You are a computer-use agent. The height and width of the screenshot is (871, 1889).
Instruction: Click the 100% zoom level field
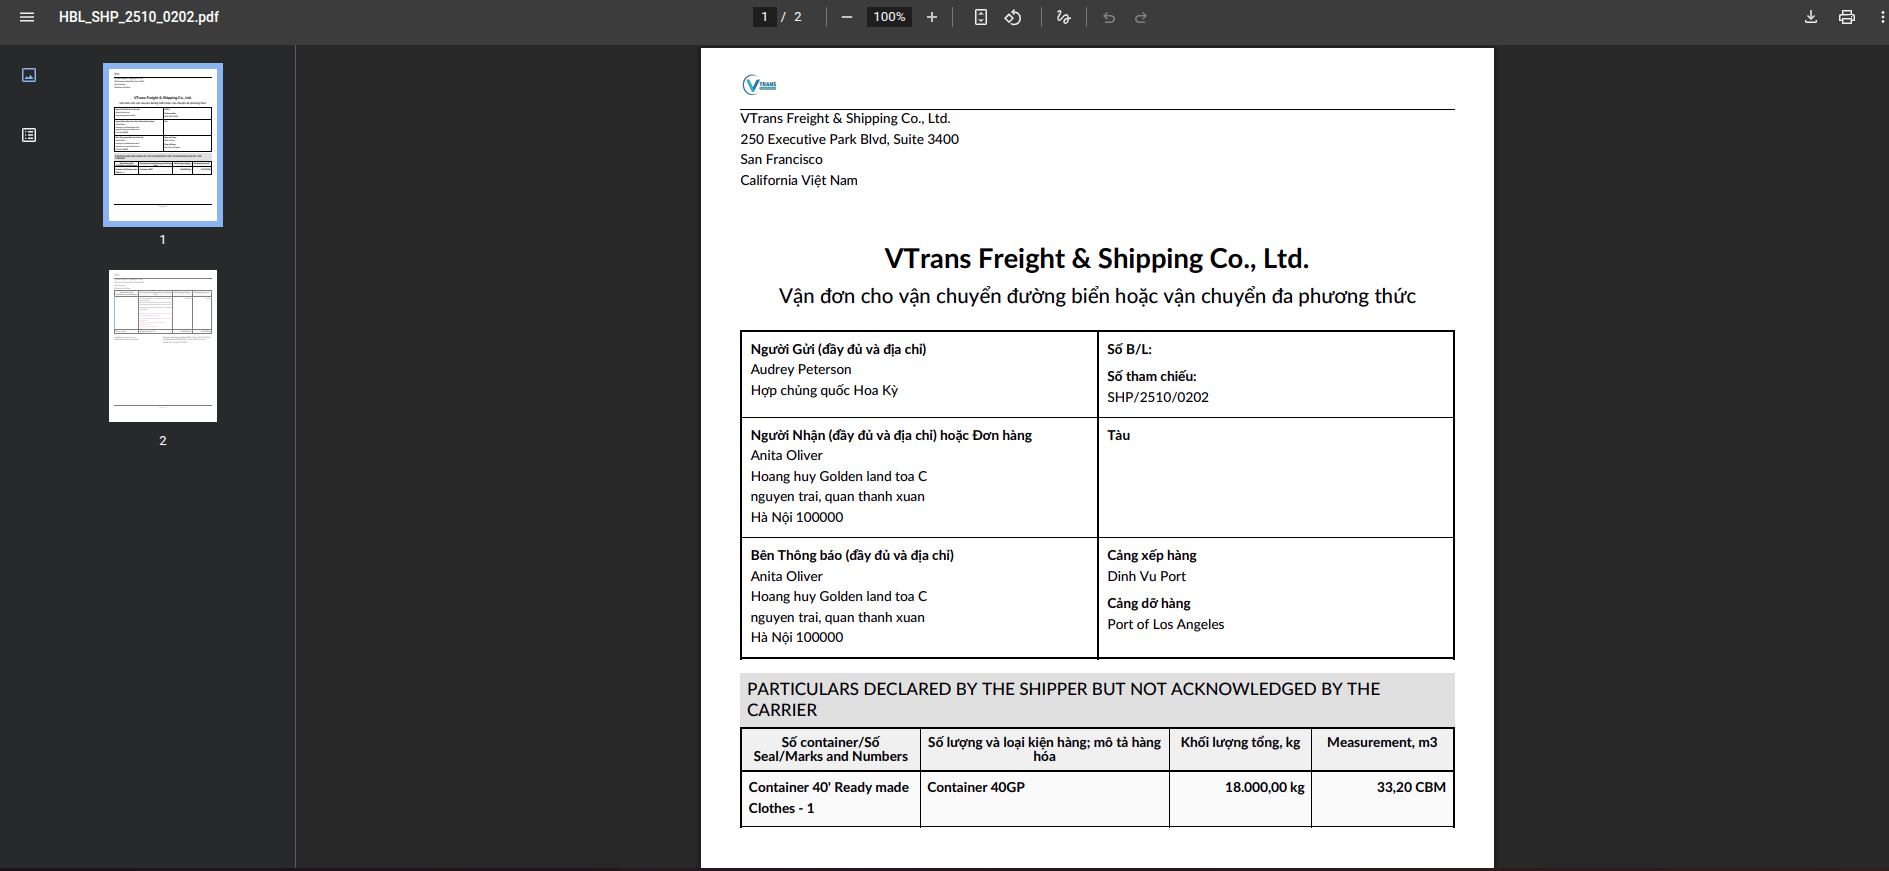pyautogui.click(x=889, y=17)
